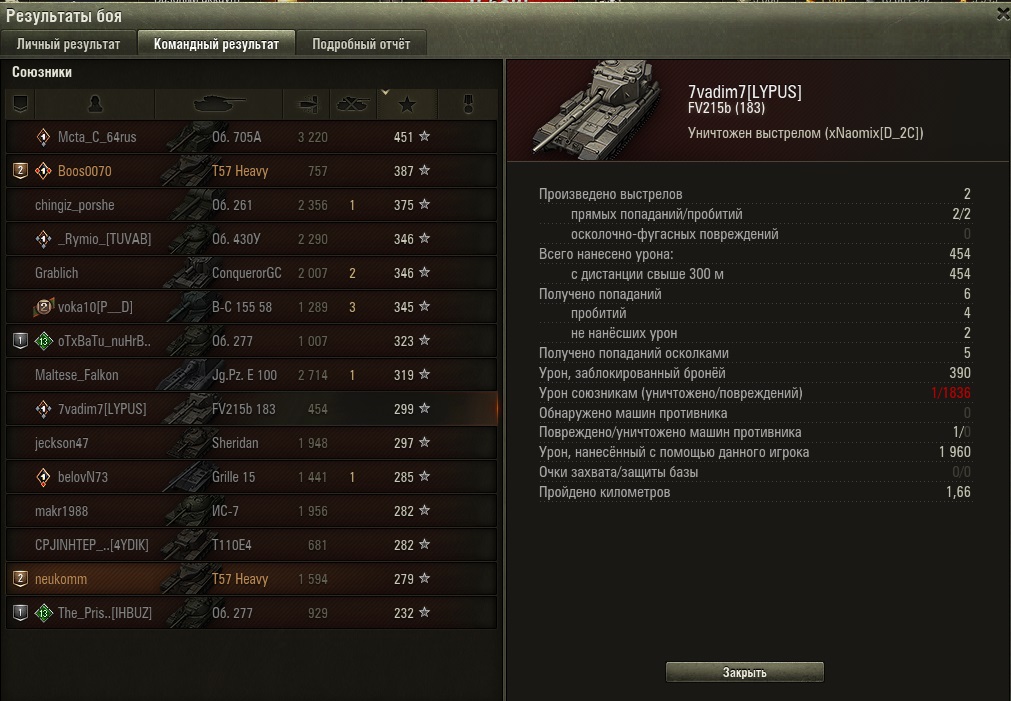Select the Командный результат tab
This screenshot has height=701, width=1011.
click(x=216, y=44)
